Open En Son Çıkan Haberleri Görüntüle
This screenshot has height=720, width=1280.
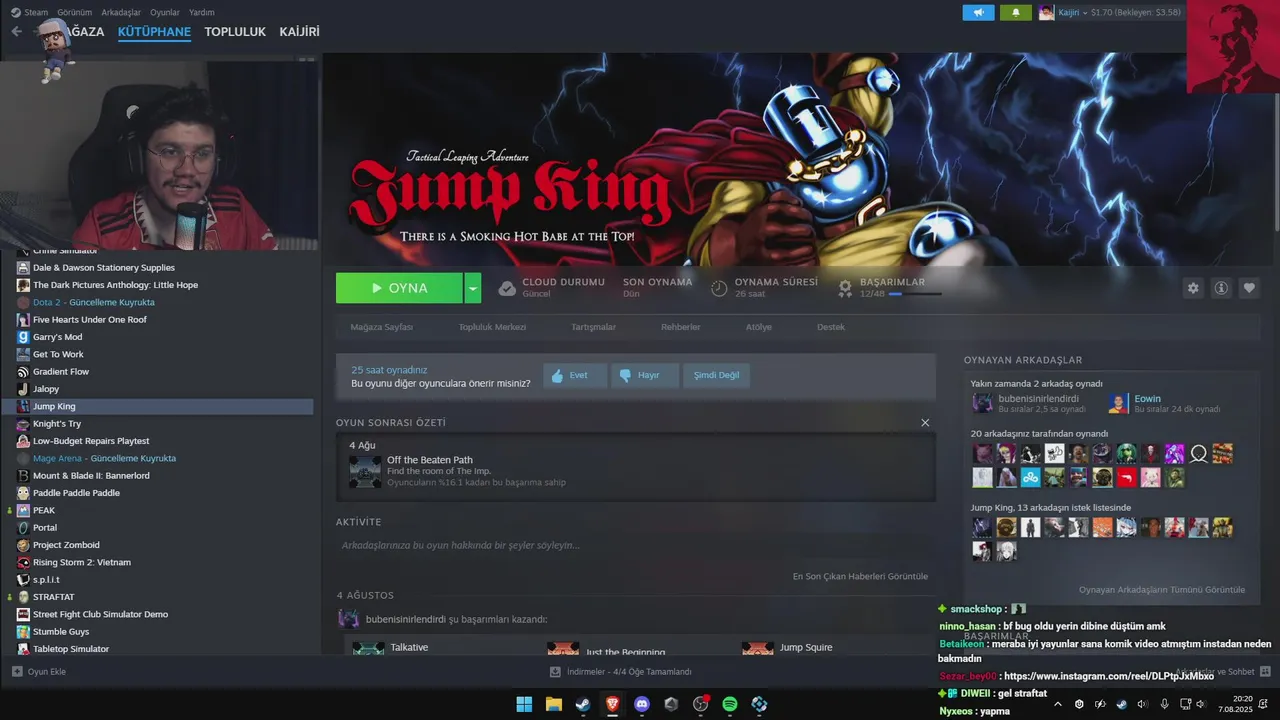click(x=860, y=576)
